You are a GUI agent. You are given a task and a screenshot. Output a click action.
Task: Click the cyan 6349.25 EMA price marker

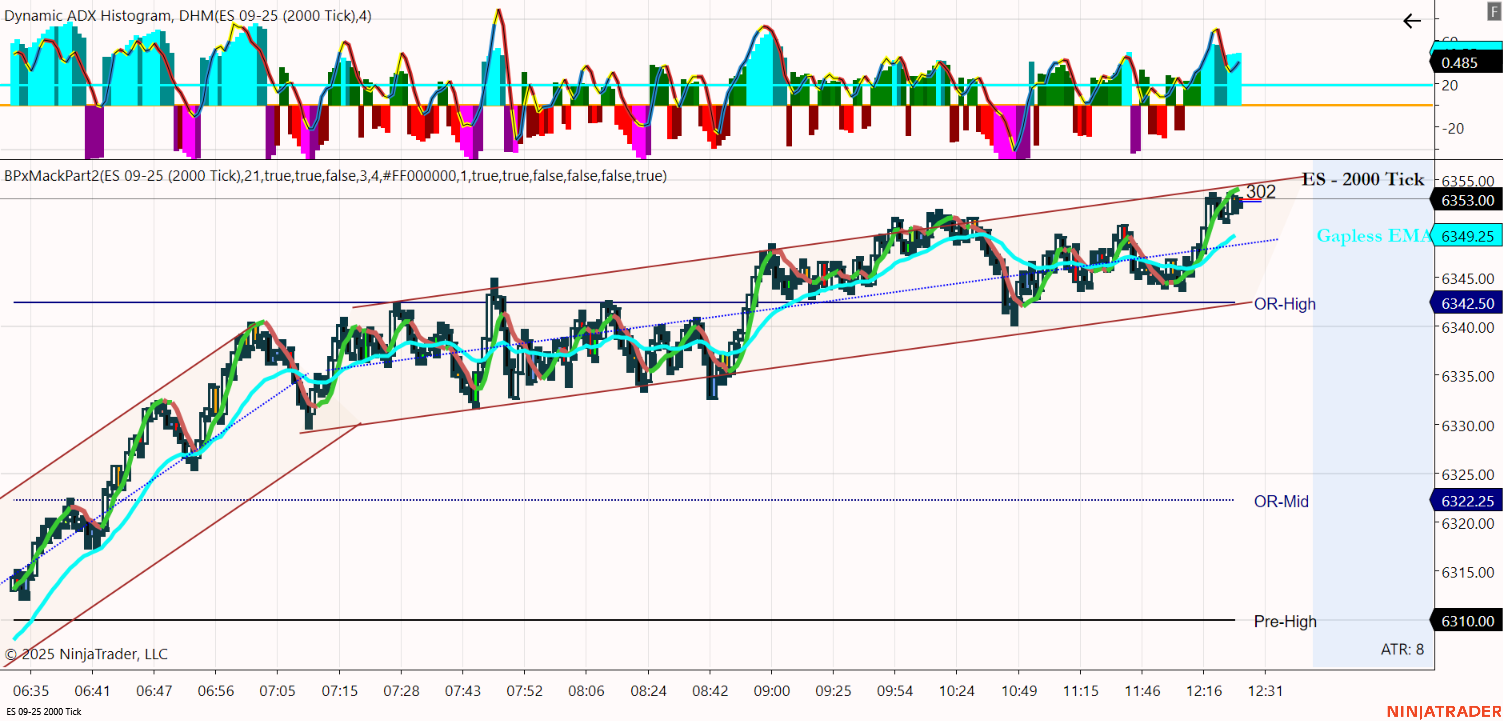coord(1467,236)
